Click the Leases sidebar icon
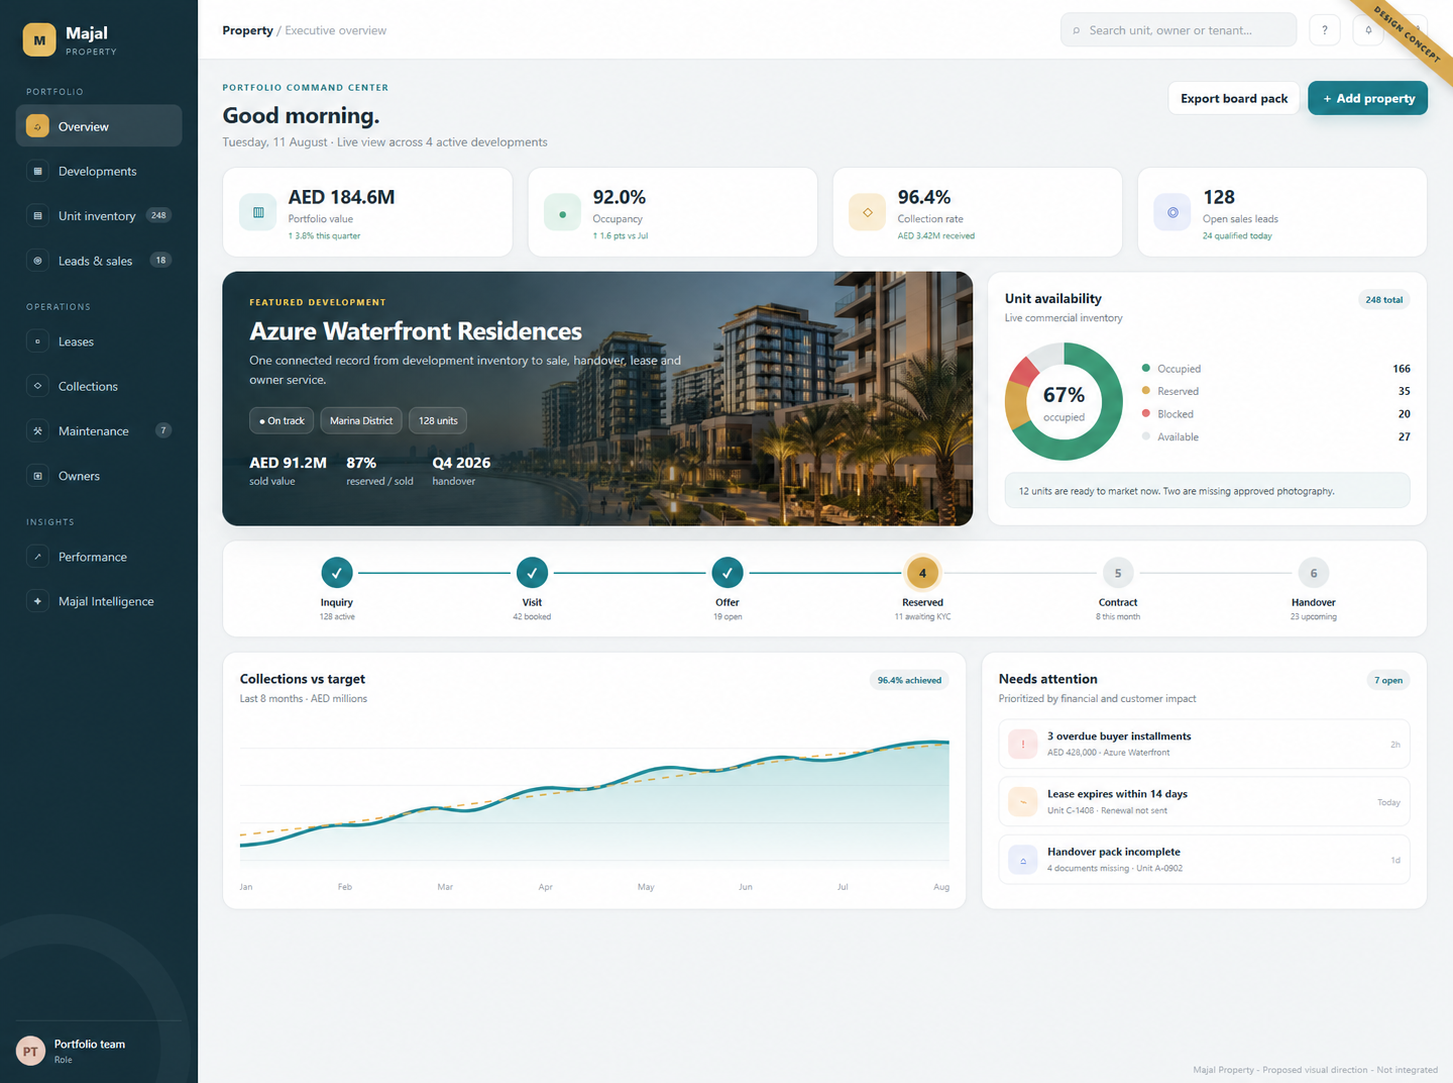 (x=37, y=341)
